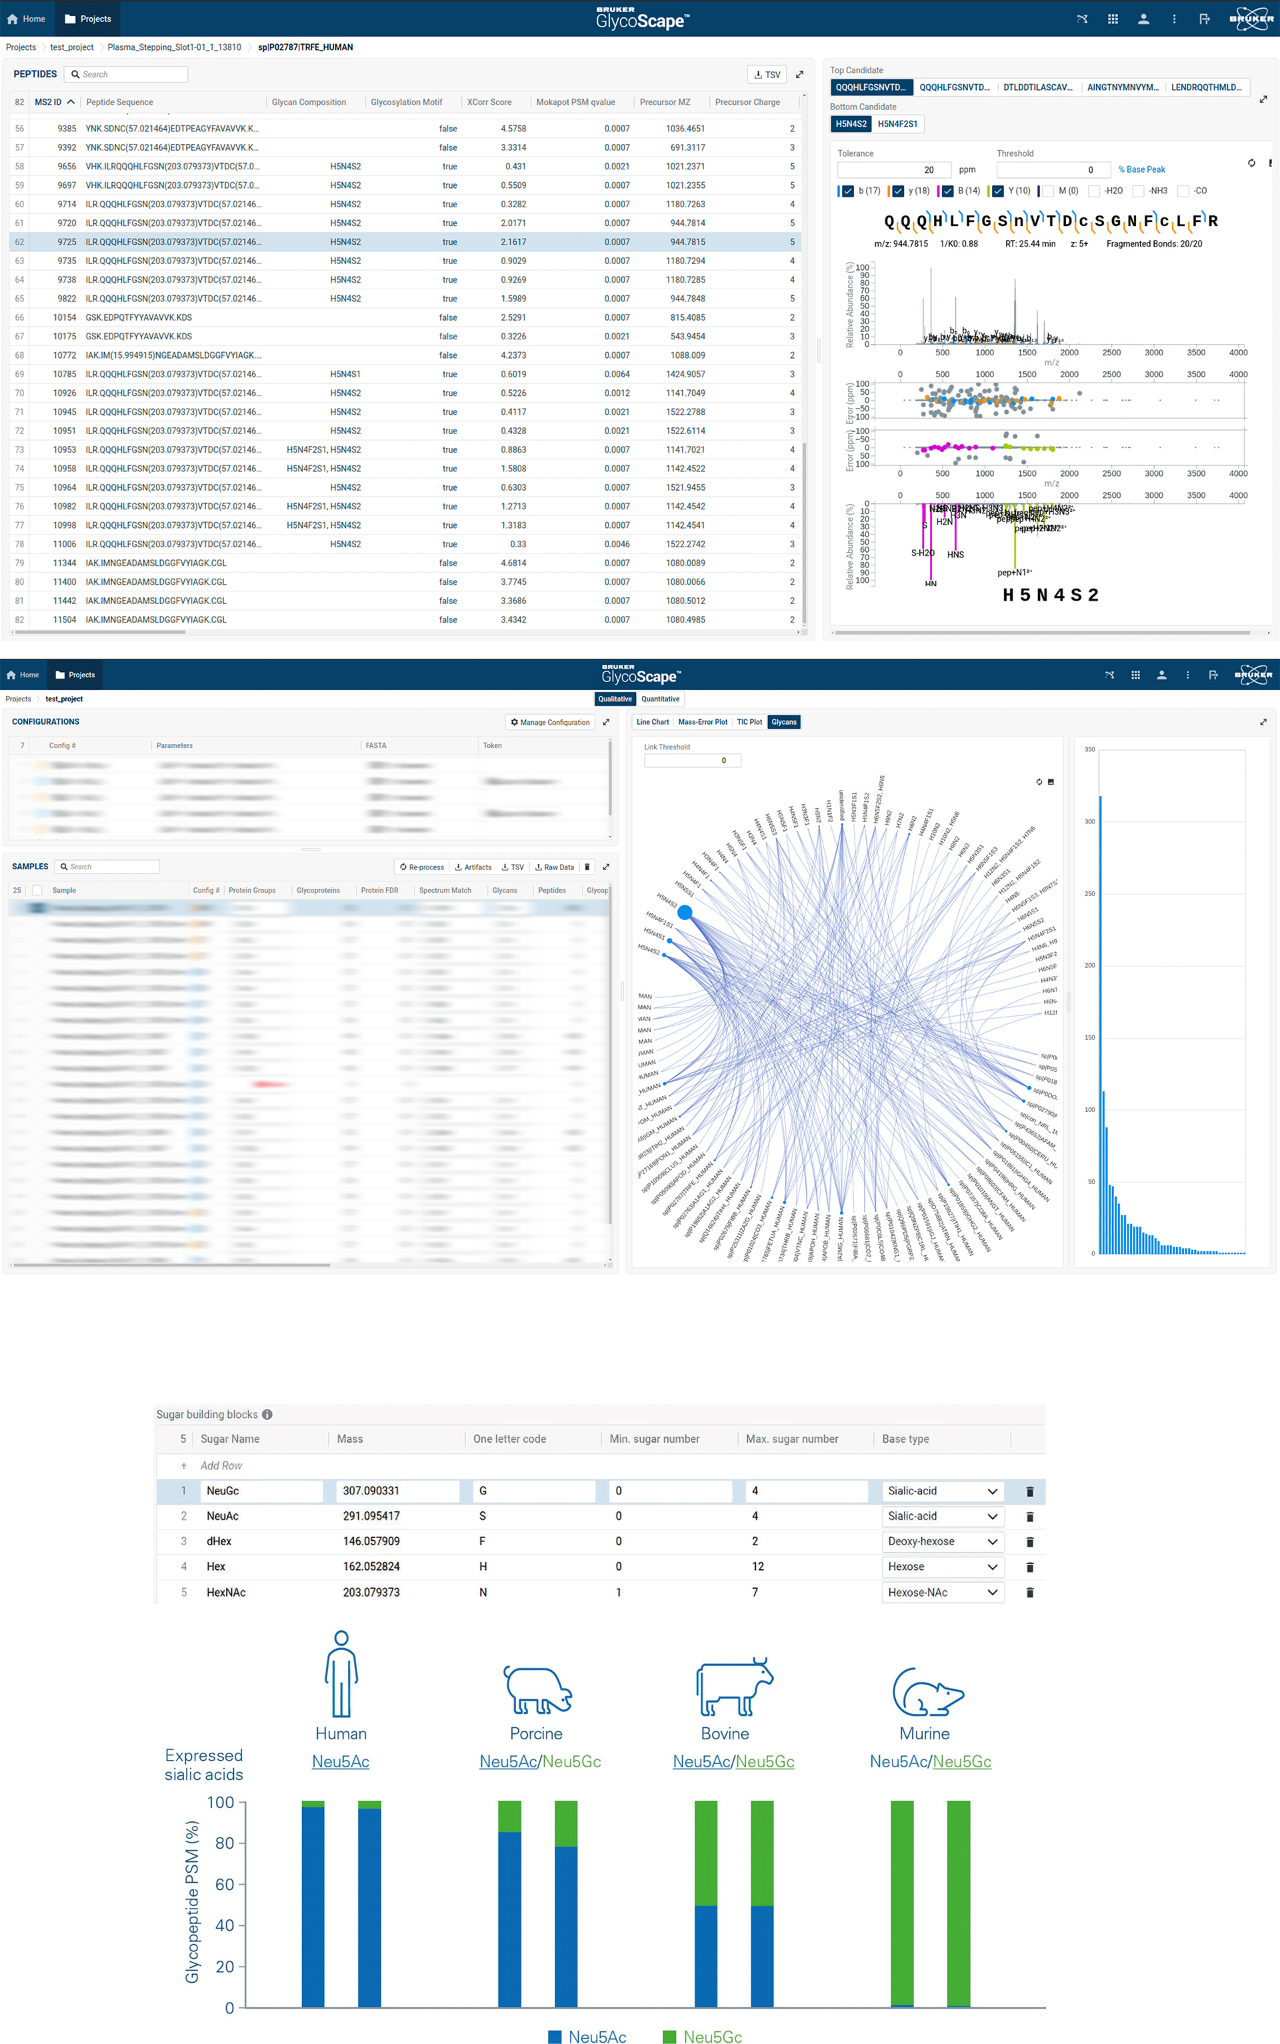Image resolution: width=1280 pixels, height=2044 pixels.
Task: Open base type dropdown for NeuGc
Action: (x=942, y=1491)
